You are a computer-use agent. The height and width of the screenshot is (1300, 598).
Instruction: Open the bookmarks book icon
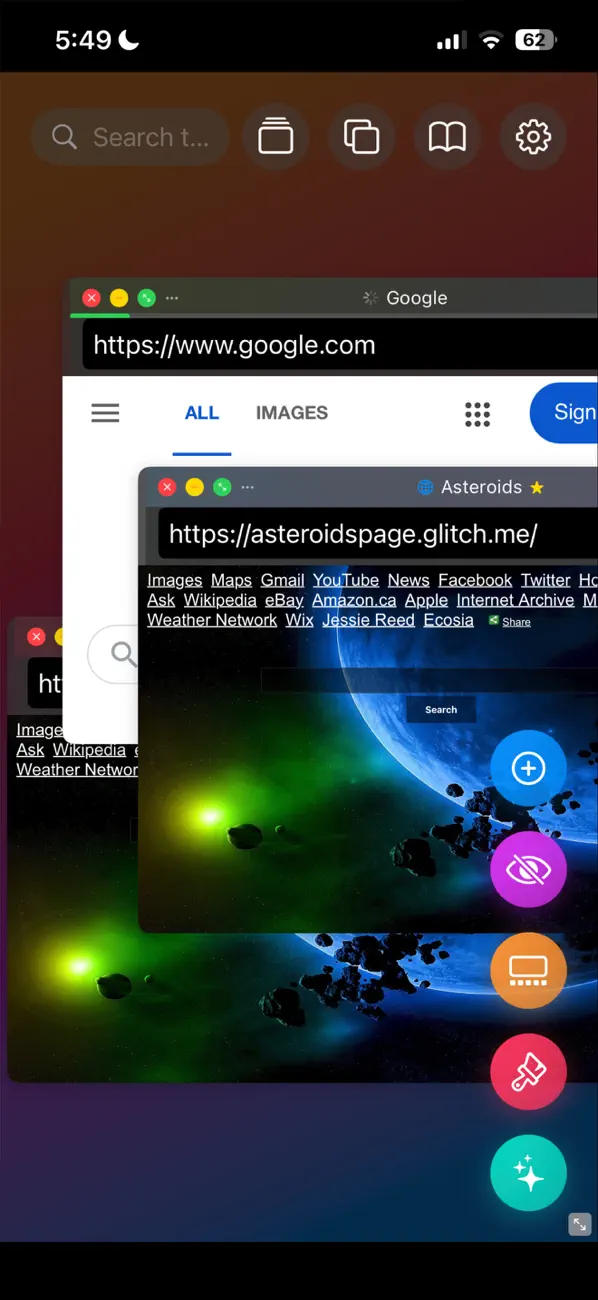coord(447,137)
